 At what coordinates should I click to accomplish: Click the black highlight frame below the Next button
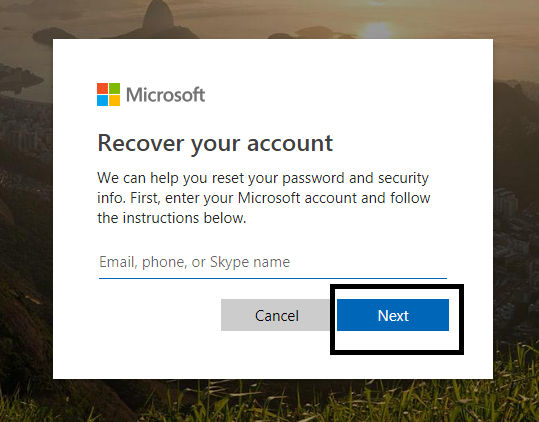[397, 352]
